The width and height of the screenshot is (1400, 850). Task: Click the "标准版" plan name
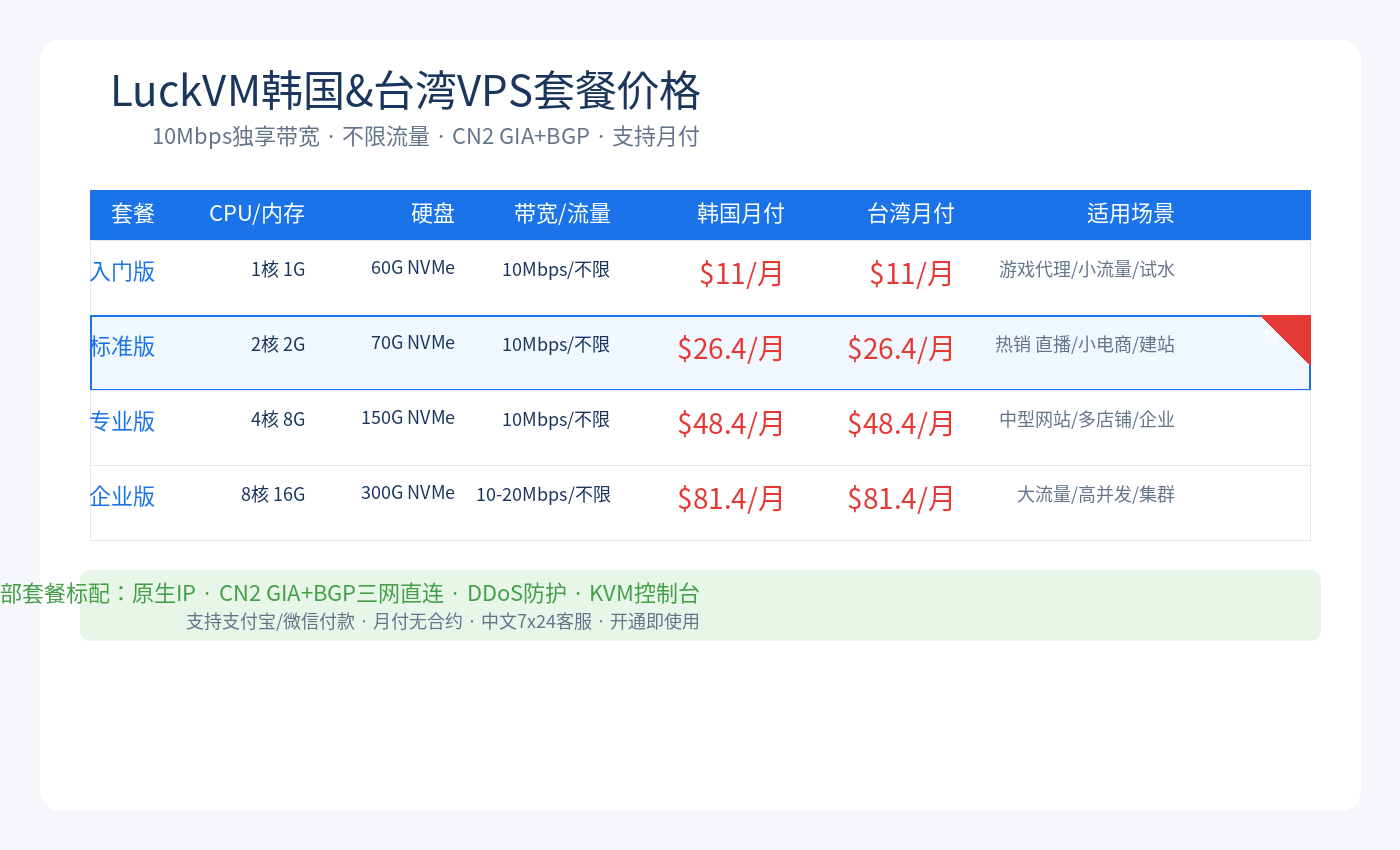[x=123, y=346]
